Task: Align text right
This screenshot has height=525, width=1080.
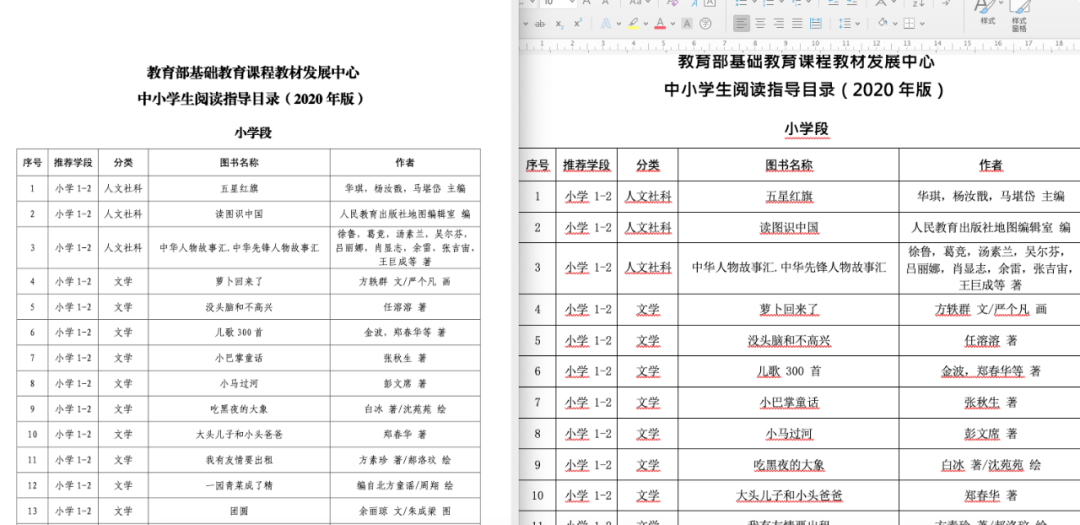Action: (x=778, y=23)
